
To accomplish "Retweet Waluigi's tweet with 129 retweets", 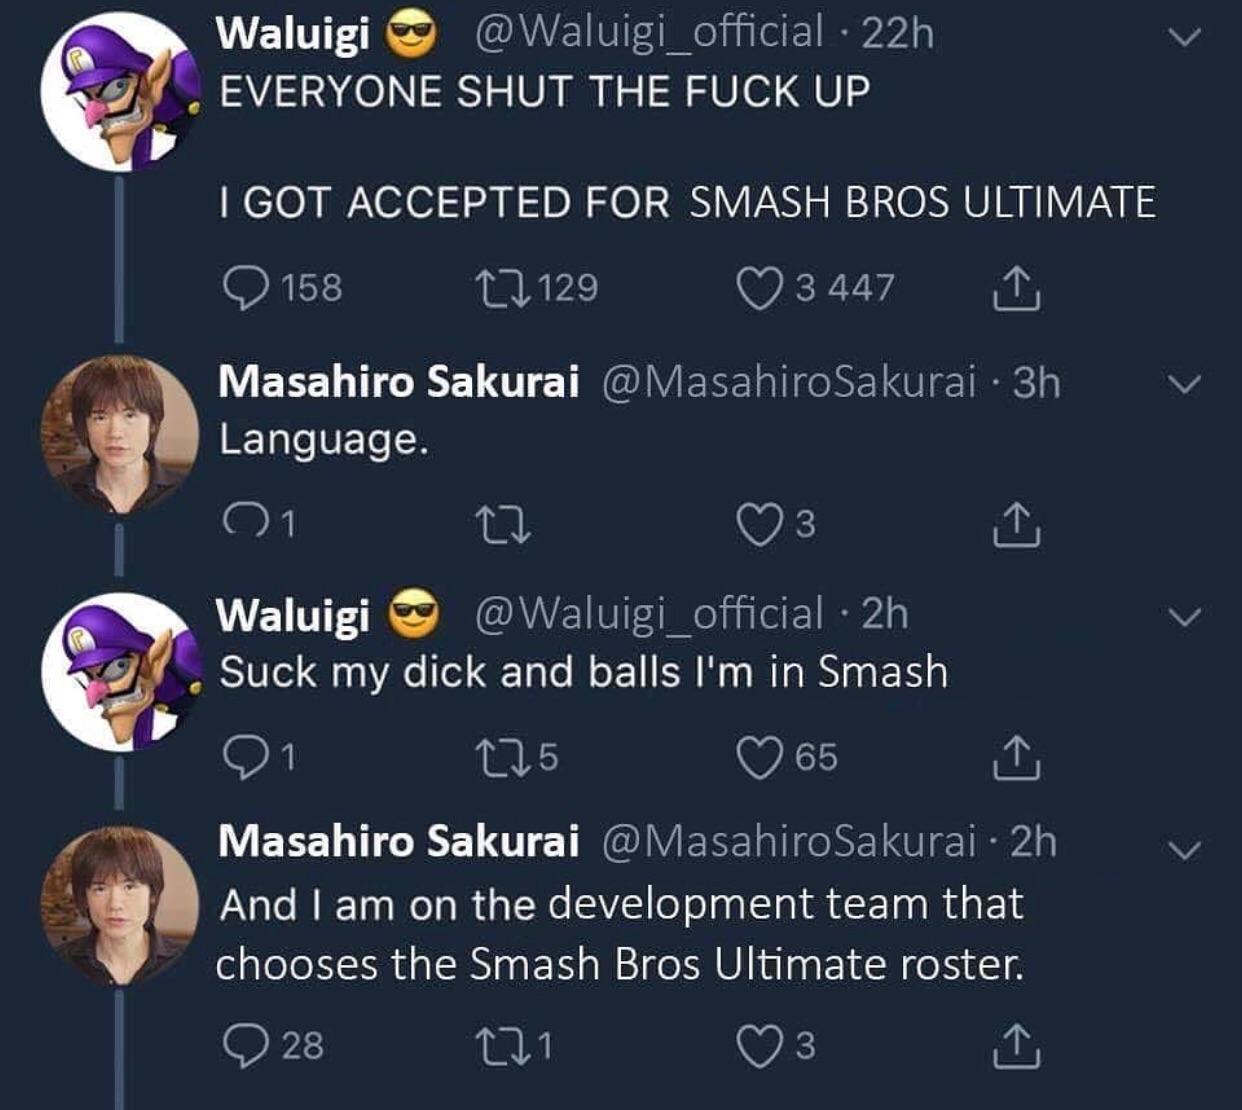I will (500, 288).
